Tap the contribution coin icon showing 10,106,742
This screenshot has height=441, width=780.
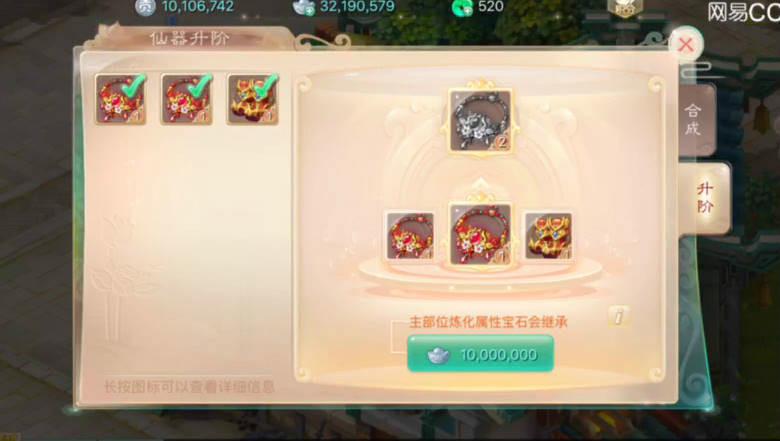click(x=145, y=7)
